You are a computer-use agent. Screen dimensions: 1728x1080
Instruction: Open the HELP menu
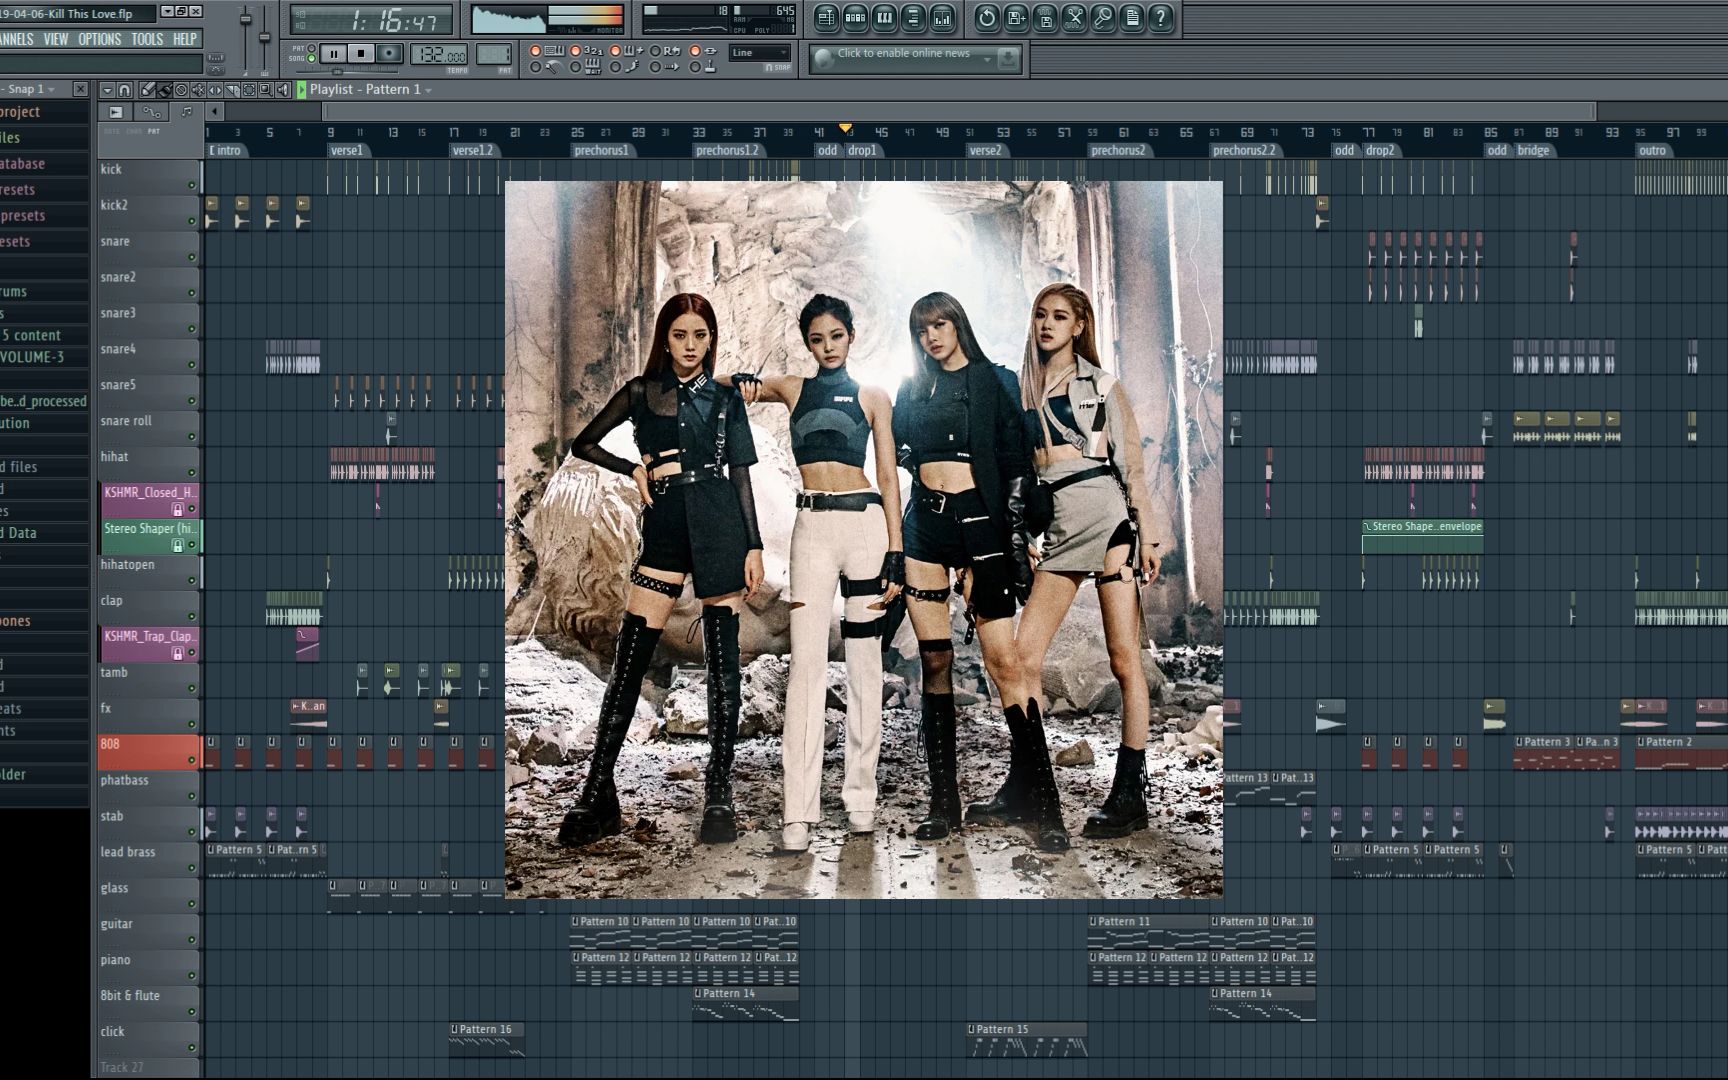[185, 39]
